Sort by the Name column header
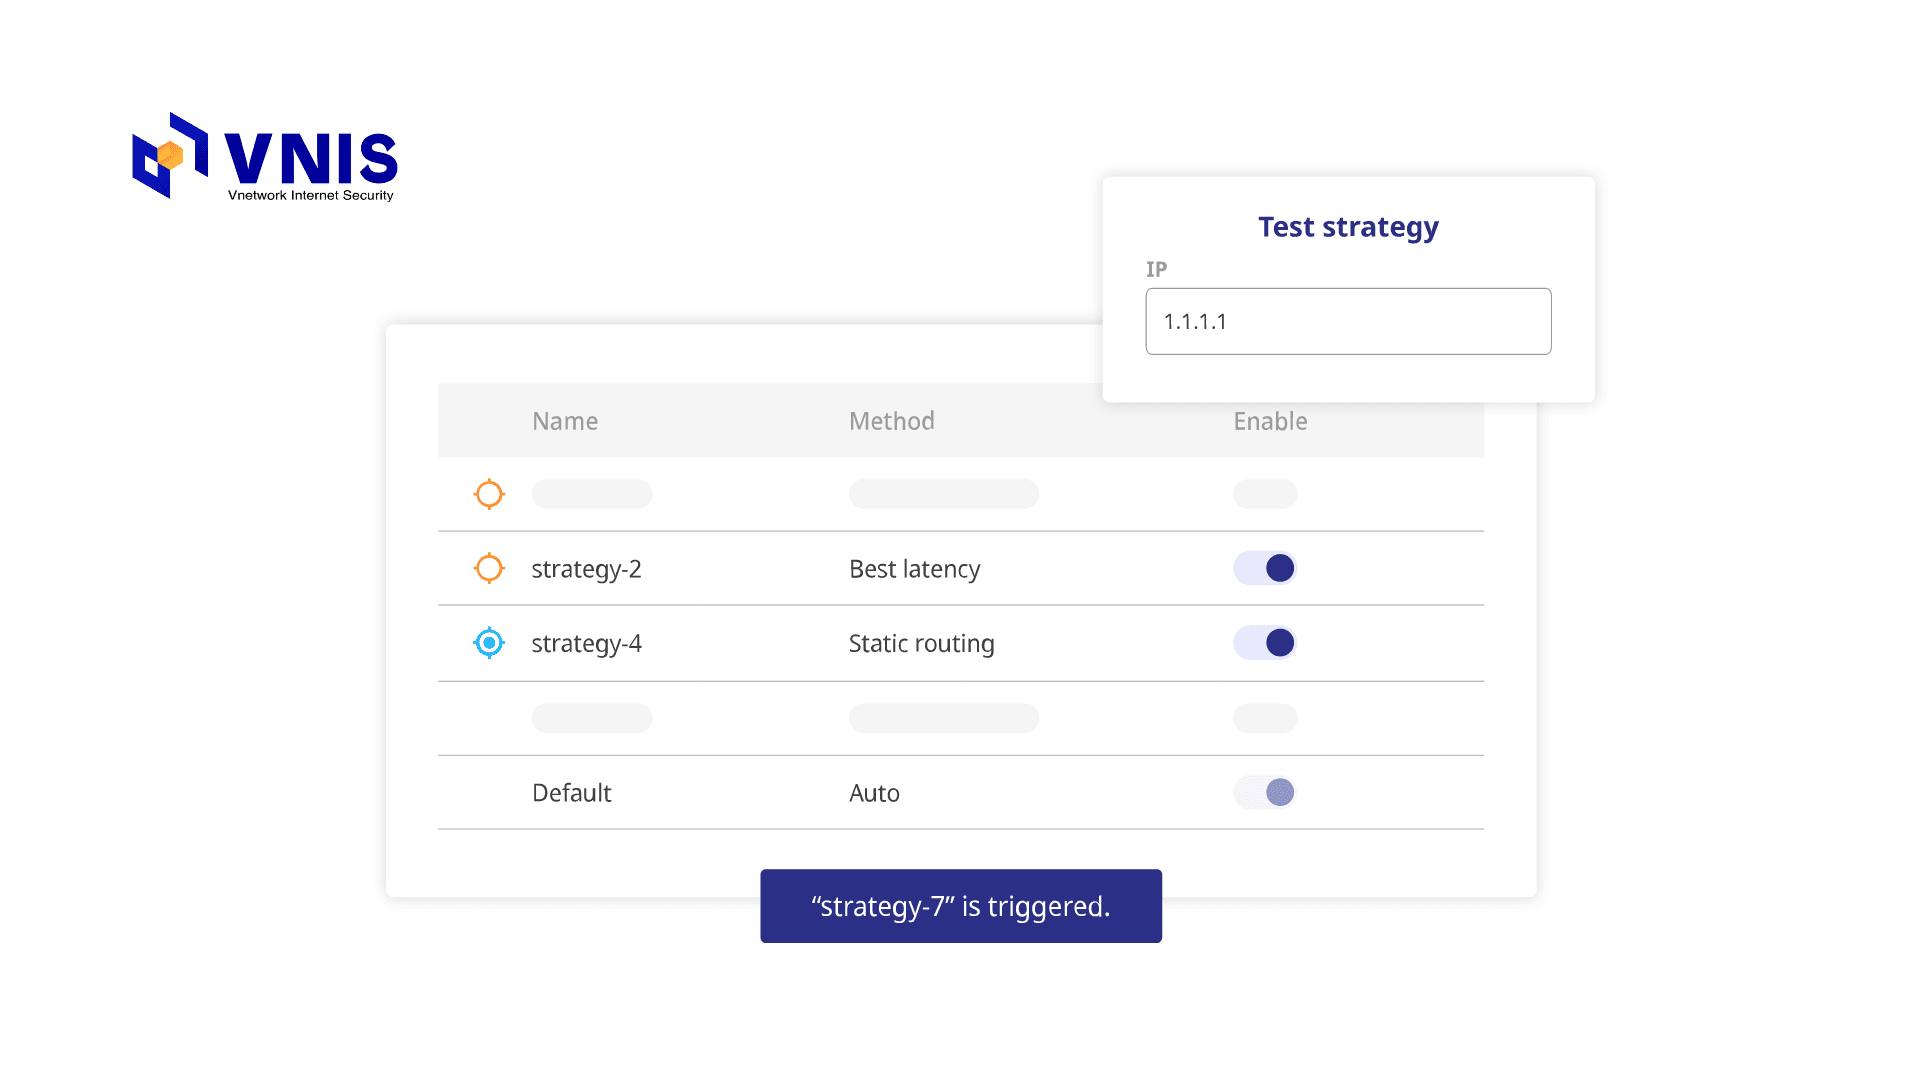 point(565,421)
